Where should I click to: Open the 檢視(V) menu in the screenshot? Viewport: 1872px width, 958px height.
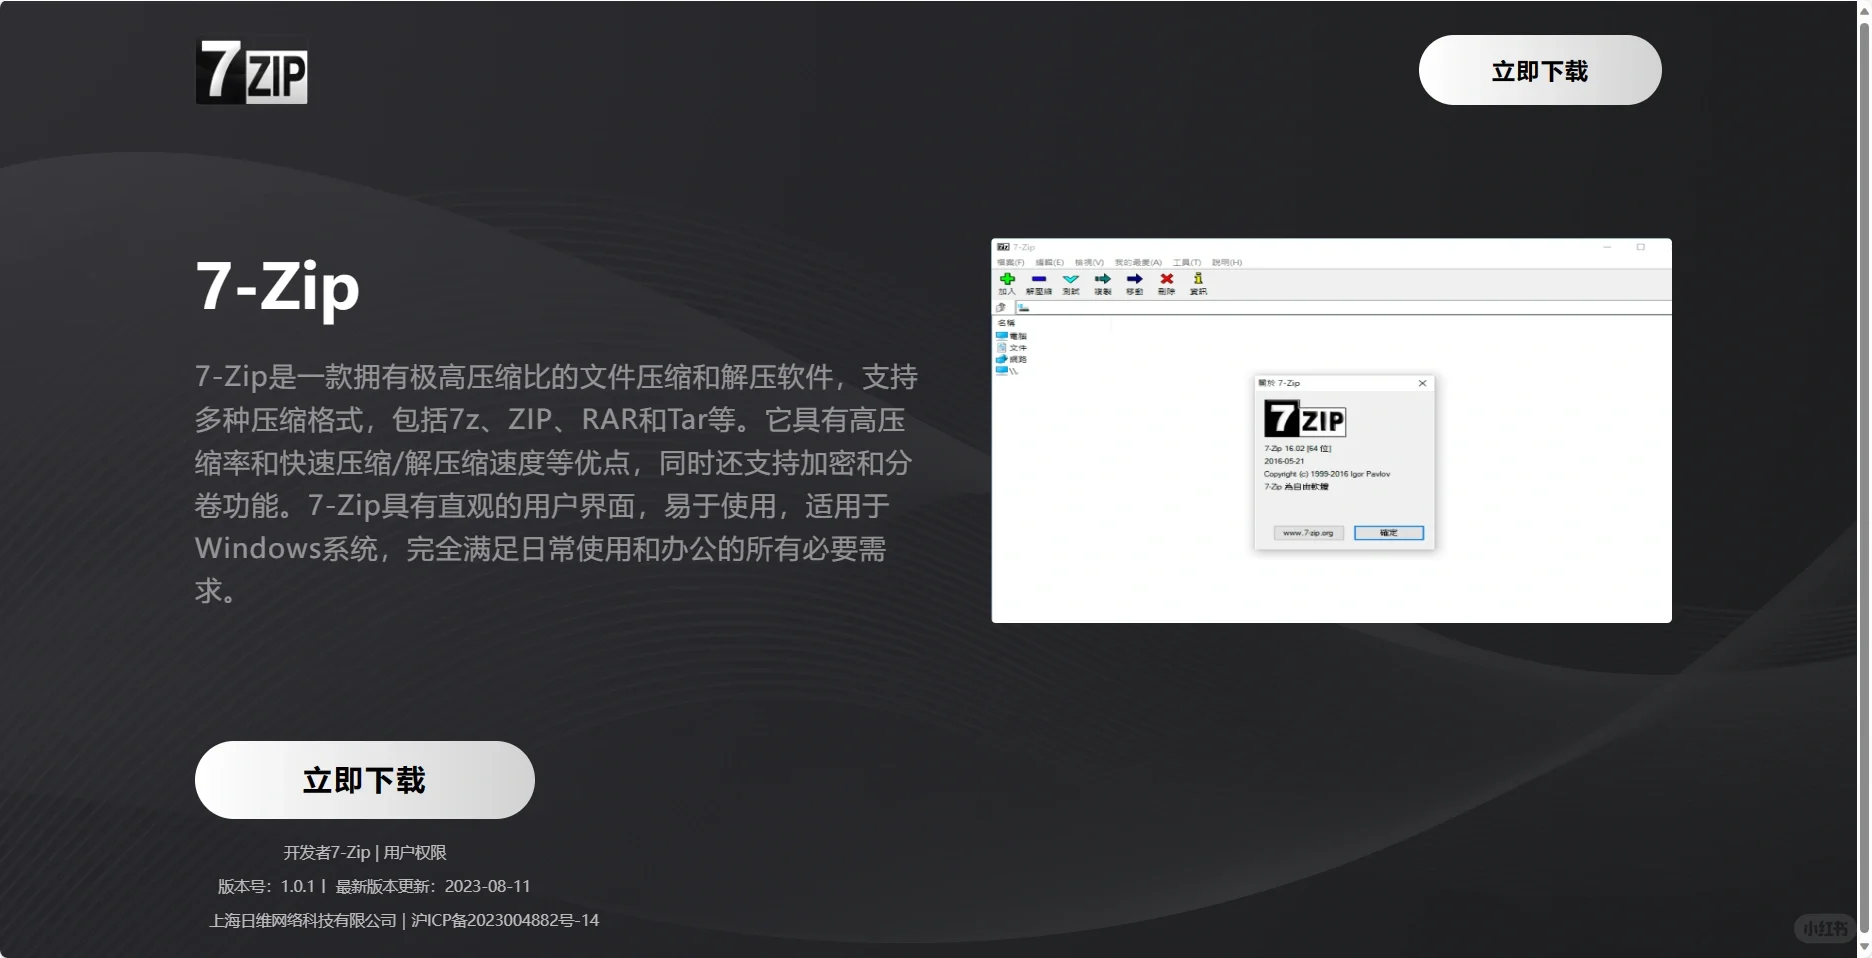click(x=1089, y=262)
